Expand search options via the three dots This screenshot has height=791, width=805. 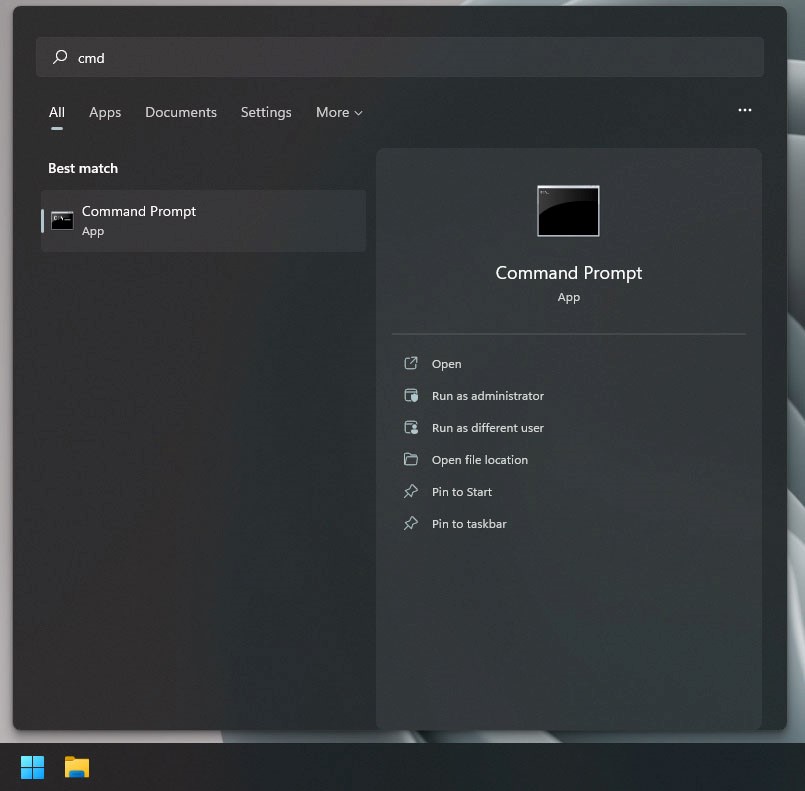tap(744, 111)
